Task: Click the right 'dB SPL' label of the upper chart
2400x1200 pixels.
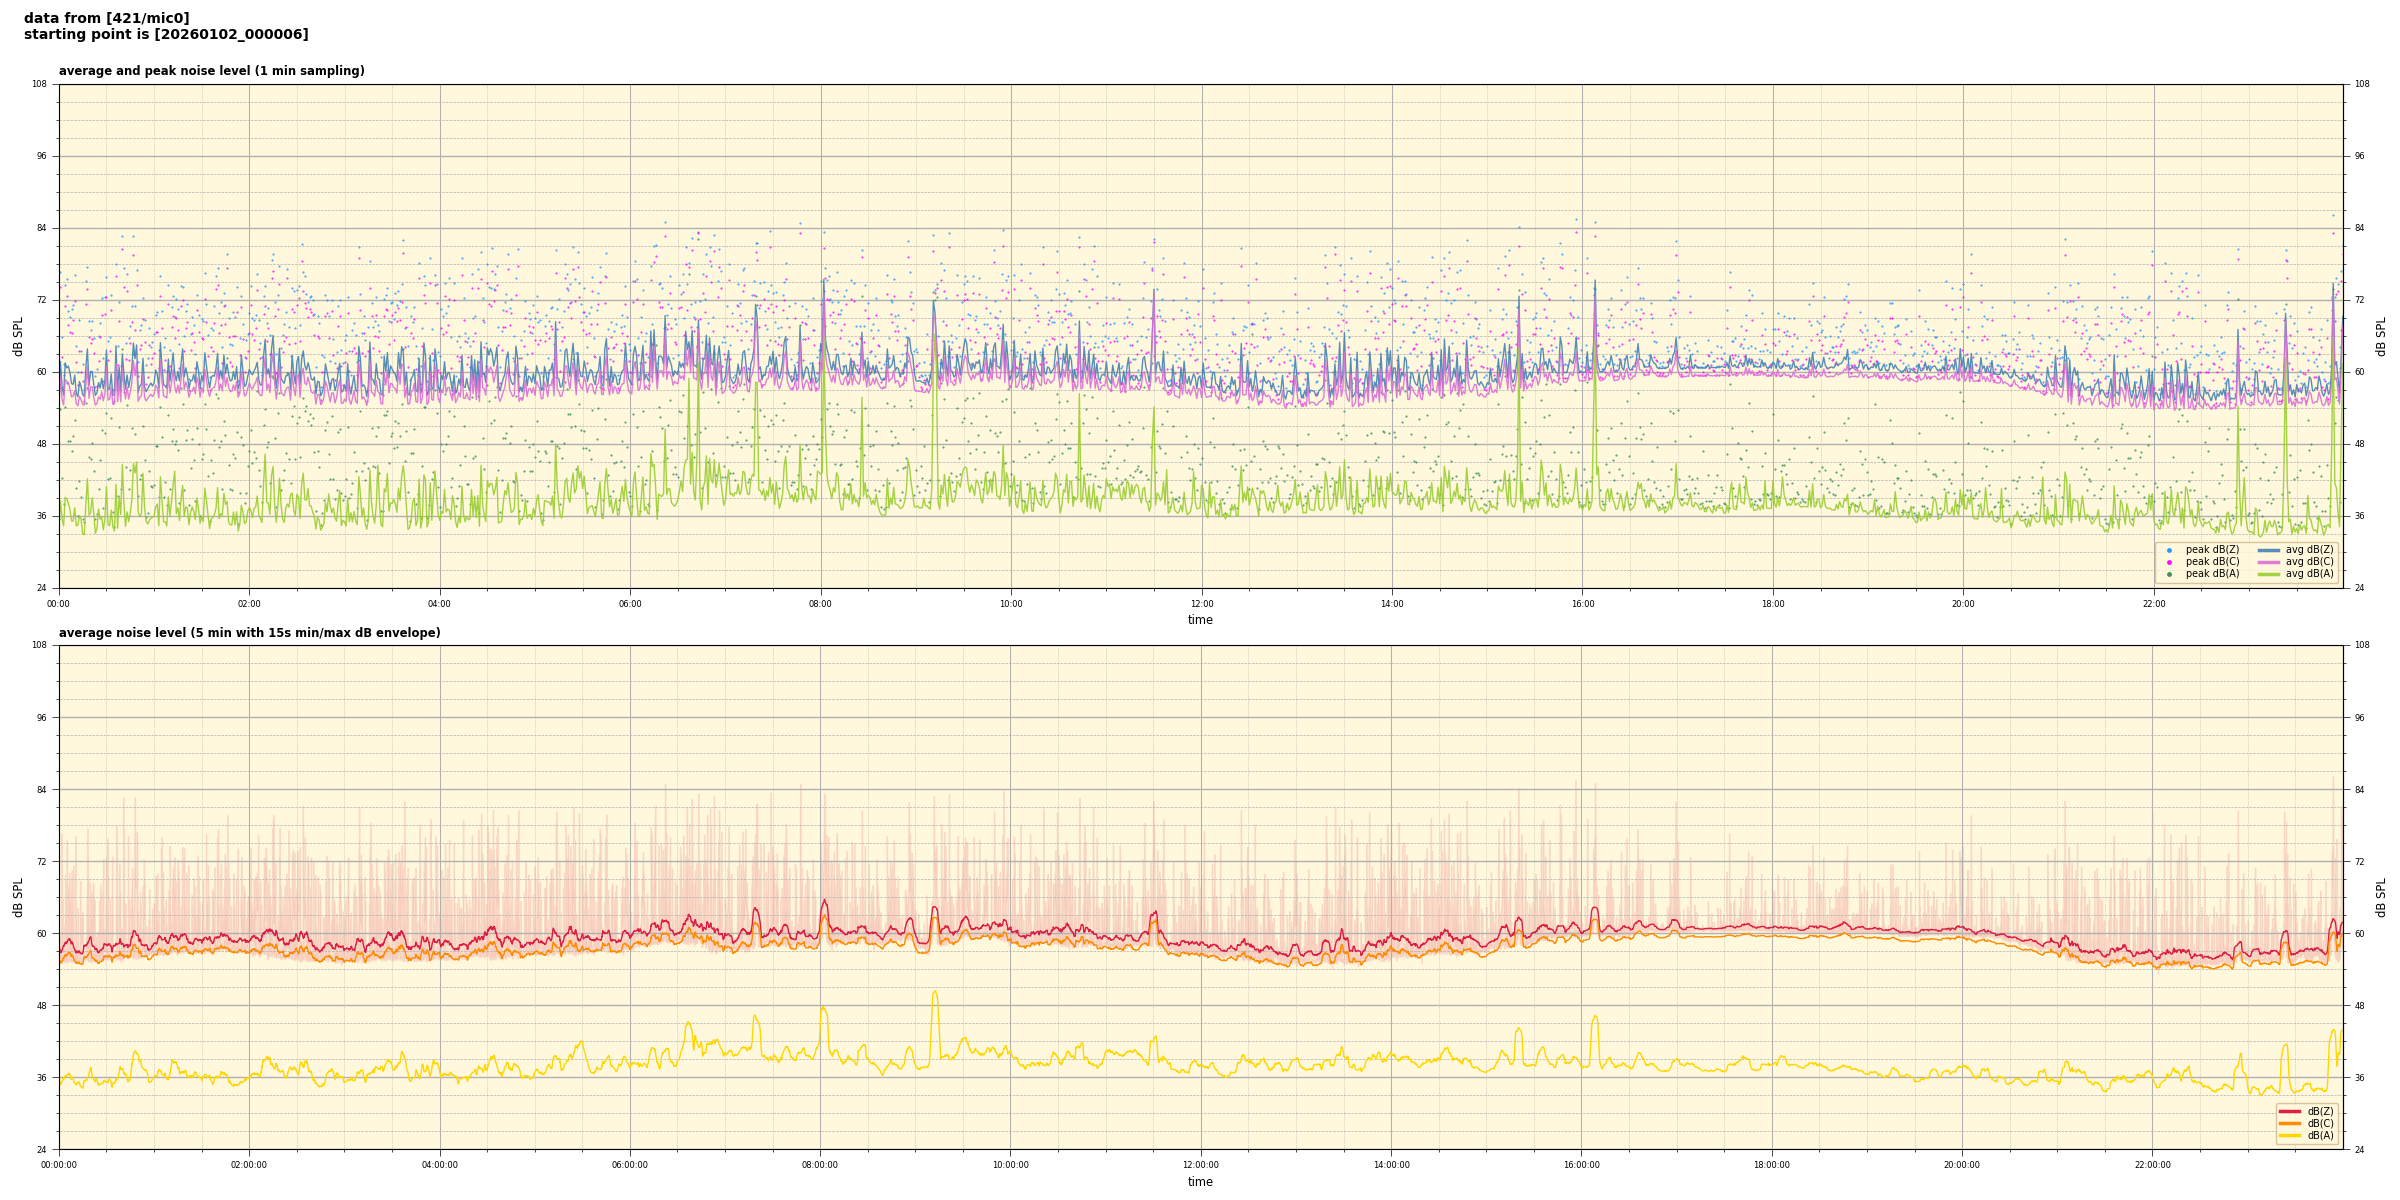Action: point(2381,336)
